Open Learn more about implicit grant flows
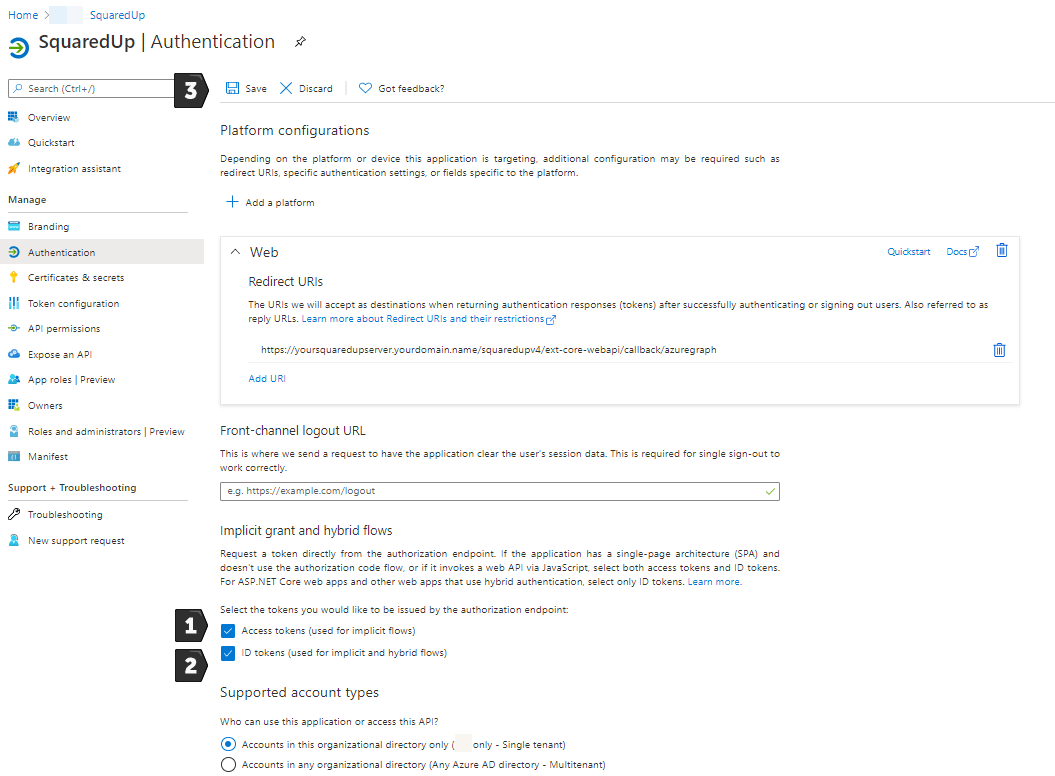1055x776 pixels. (713, 581)
